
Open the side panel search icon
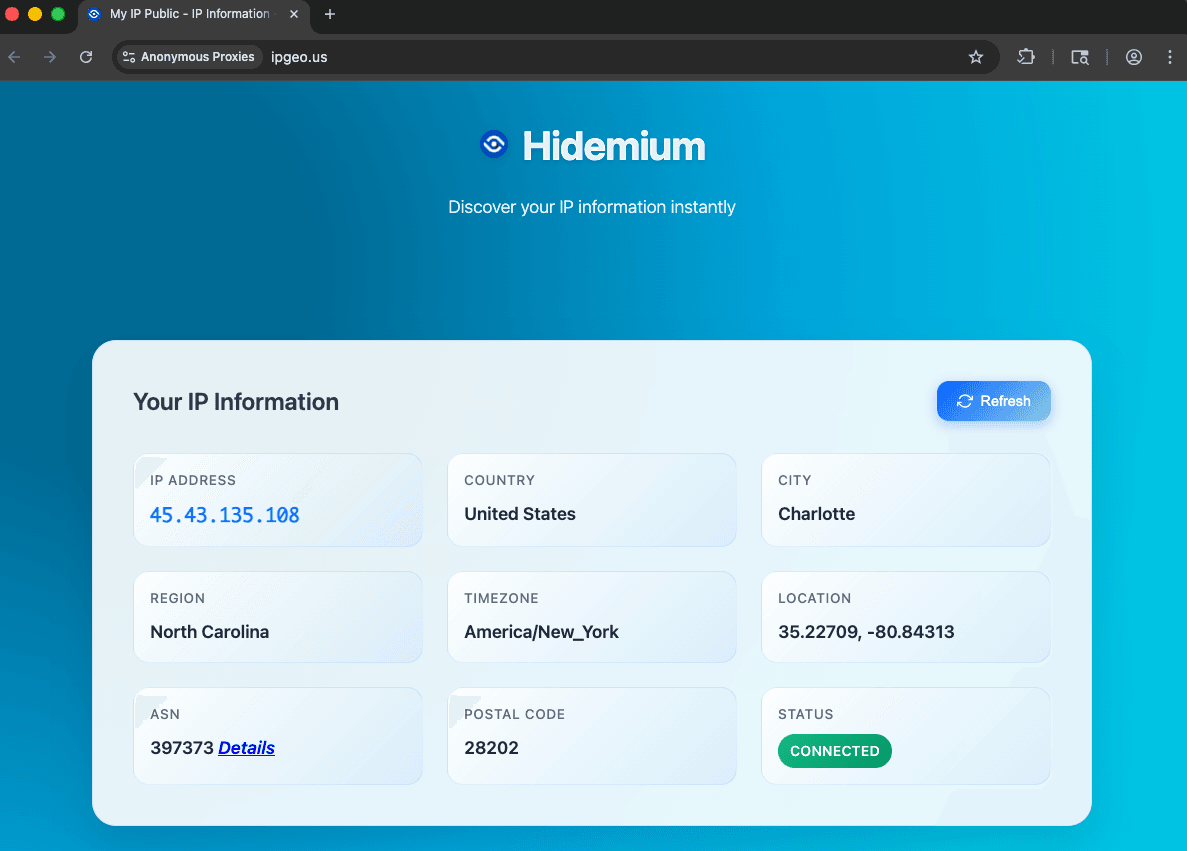coord(1080,57)
